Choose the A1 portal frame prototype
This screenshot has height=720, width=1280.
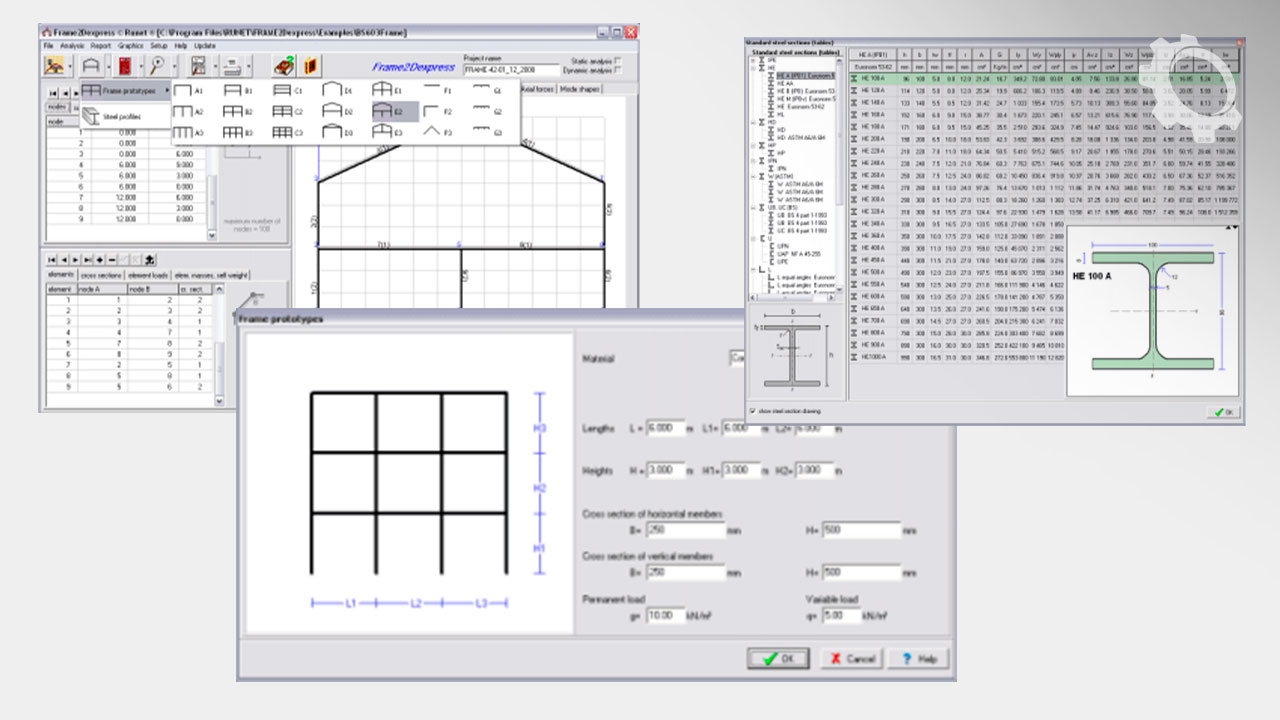coord(184,91)
